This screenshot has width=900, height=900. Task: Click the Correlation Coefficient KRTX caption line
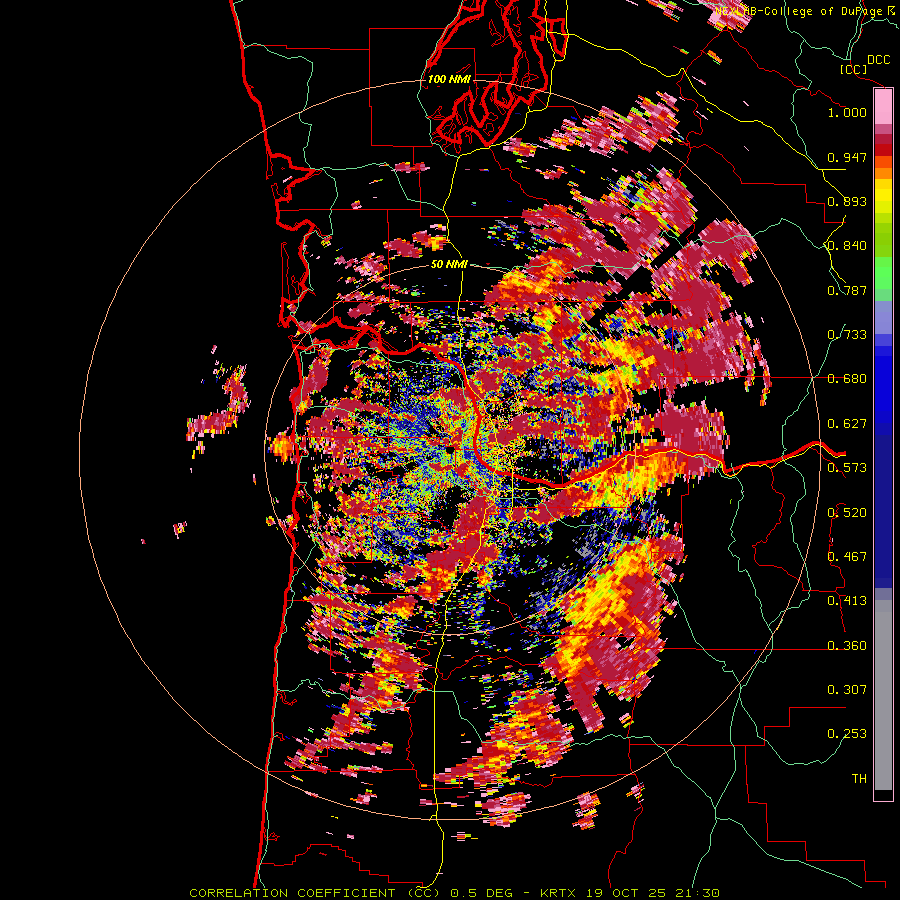click(x=454, y=893)
